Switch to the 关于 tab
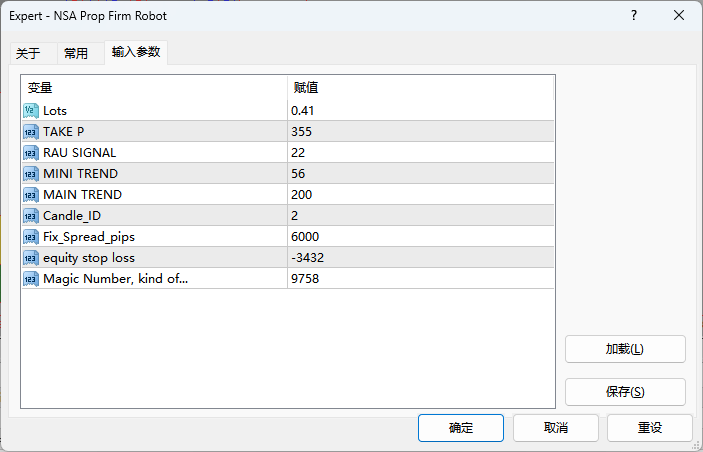 pyautogui.click(x=28, y=54)
